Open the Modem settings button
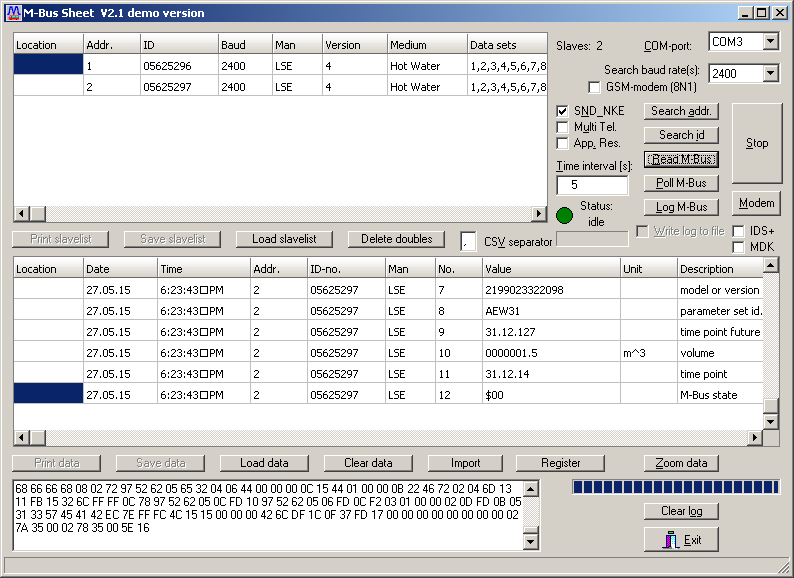This screenshot has width=794, height=578. pos(756,203)
